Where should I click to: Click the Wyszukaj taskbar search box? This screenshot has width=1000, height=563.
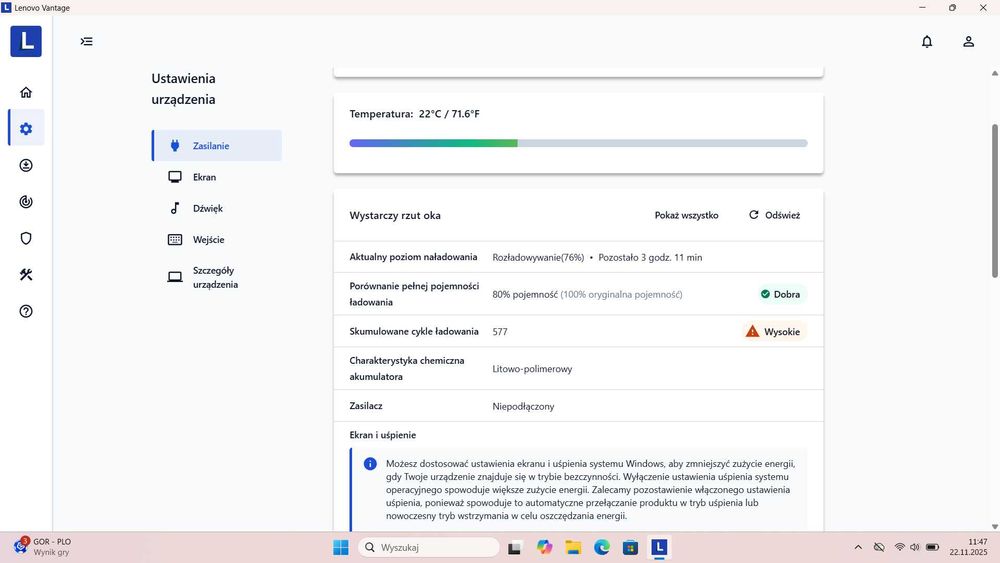coord(429,547)
